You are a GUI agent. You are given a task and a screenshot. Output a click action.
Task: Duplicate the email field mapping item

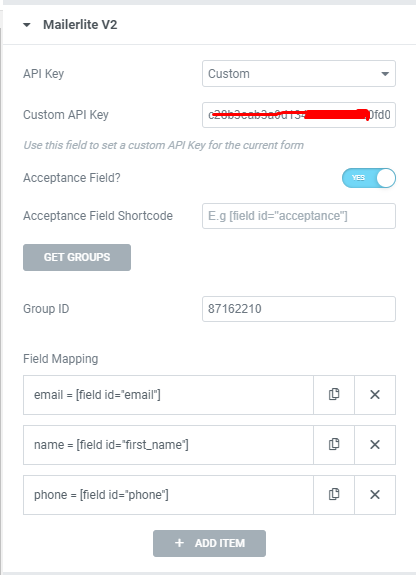click(x=334, y=395)
